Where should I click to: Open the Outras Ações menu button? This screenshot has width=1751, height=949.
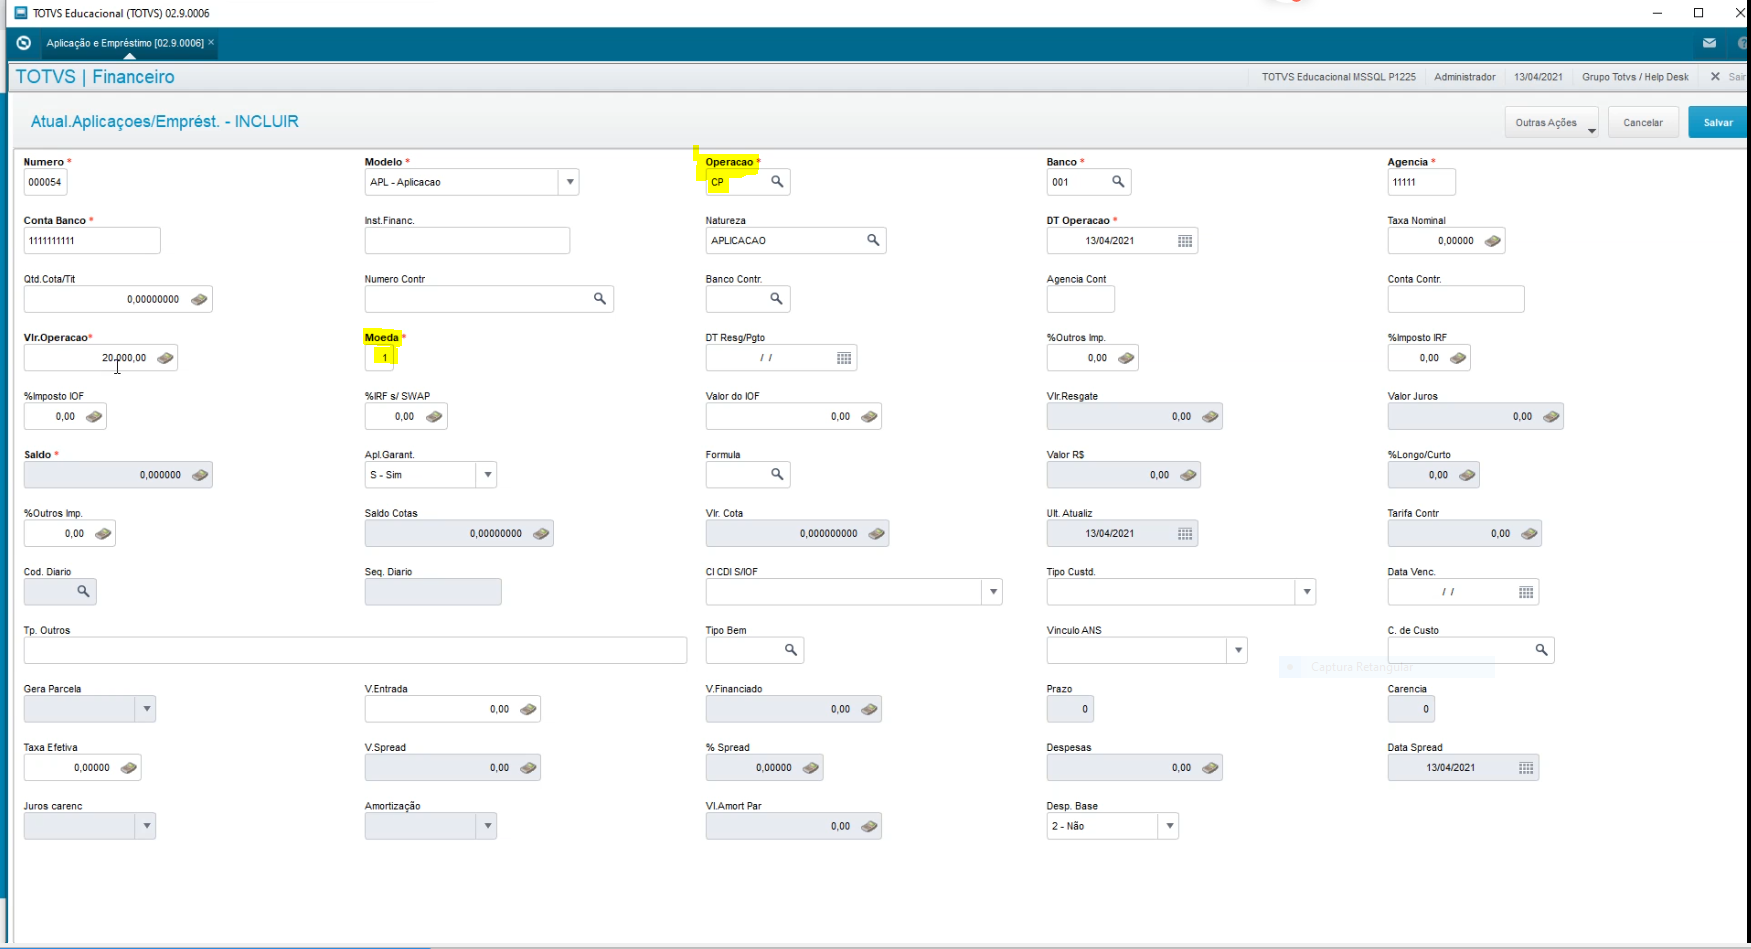click(1551, 122)
